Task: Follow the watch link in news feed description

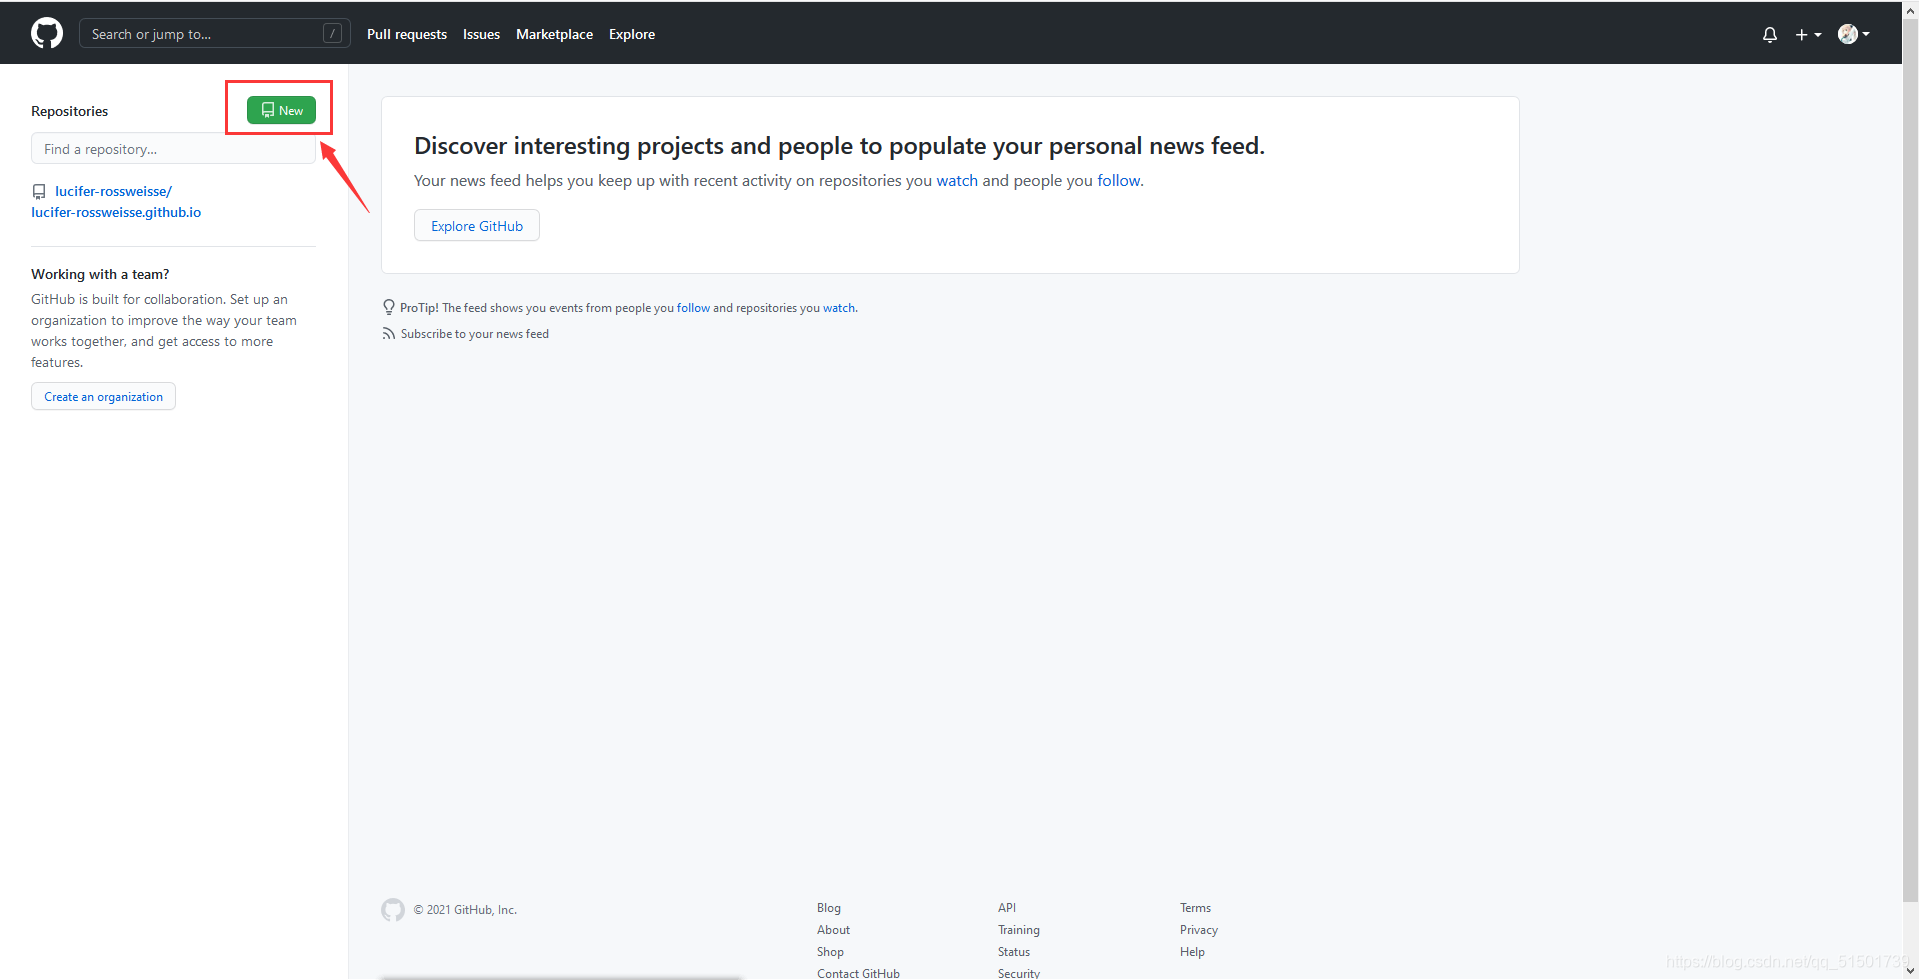Action: [x=957, y=180]
